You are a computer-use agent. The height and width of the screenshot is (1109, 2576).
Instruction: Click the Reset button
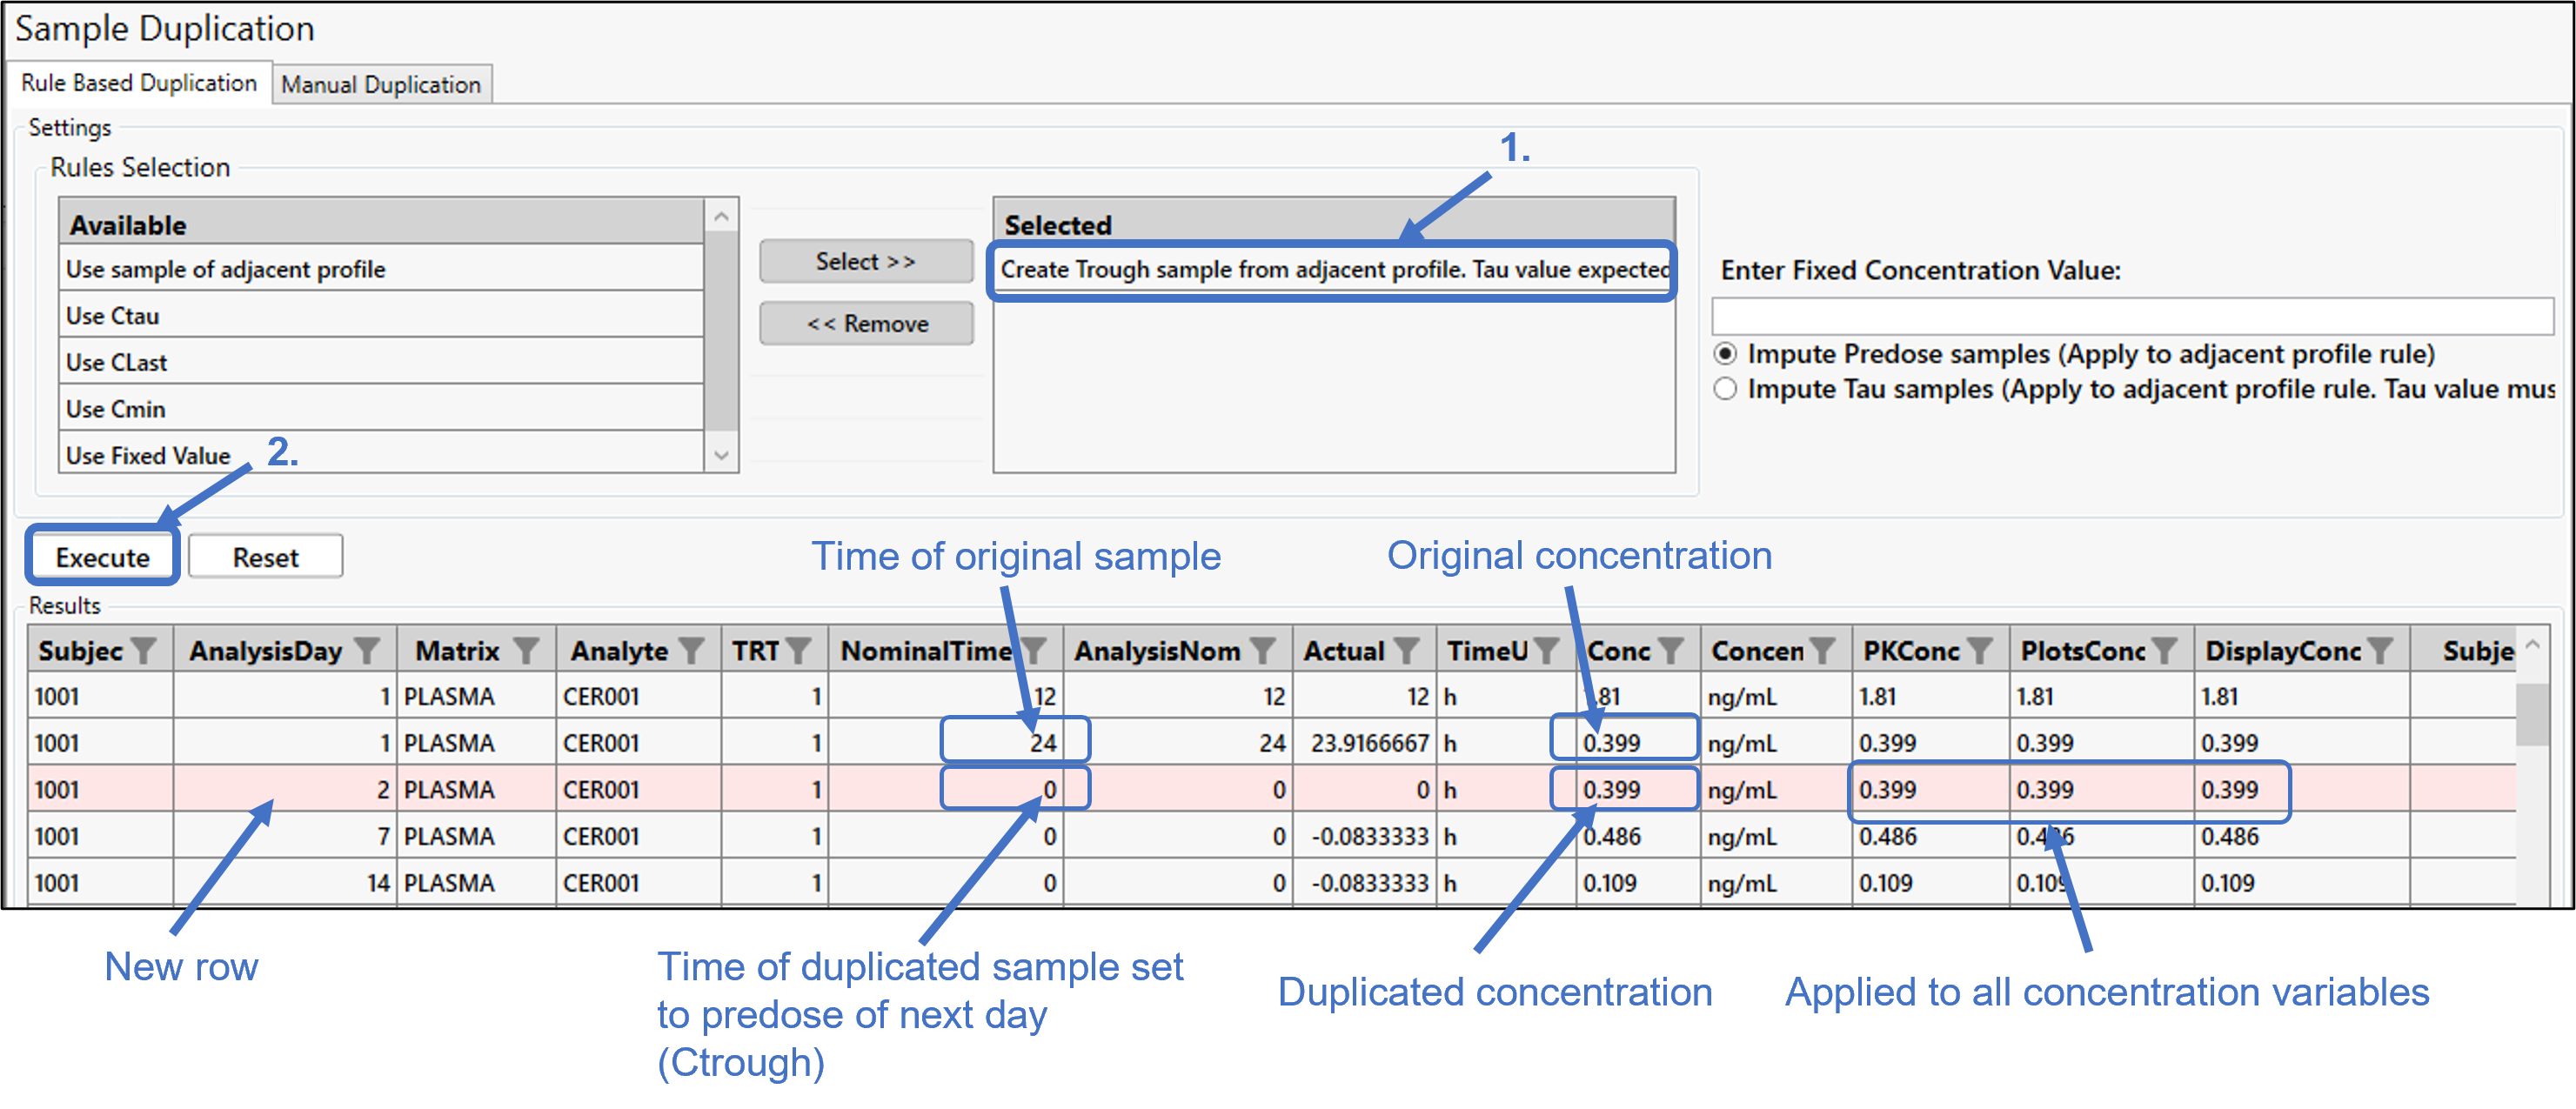pyautogui.click(x=265, y=556)
